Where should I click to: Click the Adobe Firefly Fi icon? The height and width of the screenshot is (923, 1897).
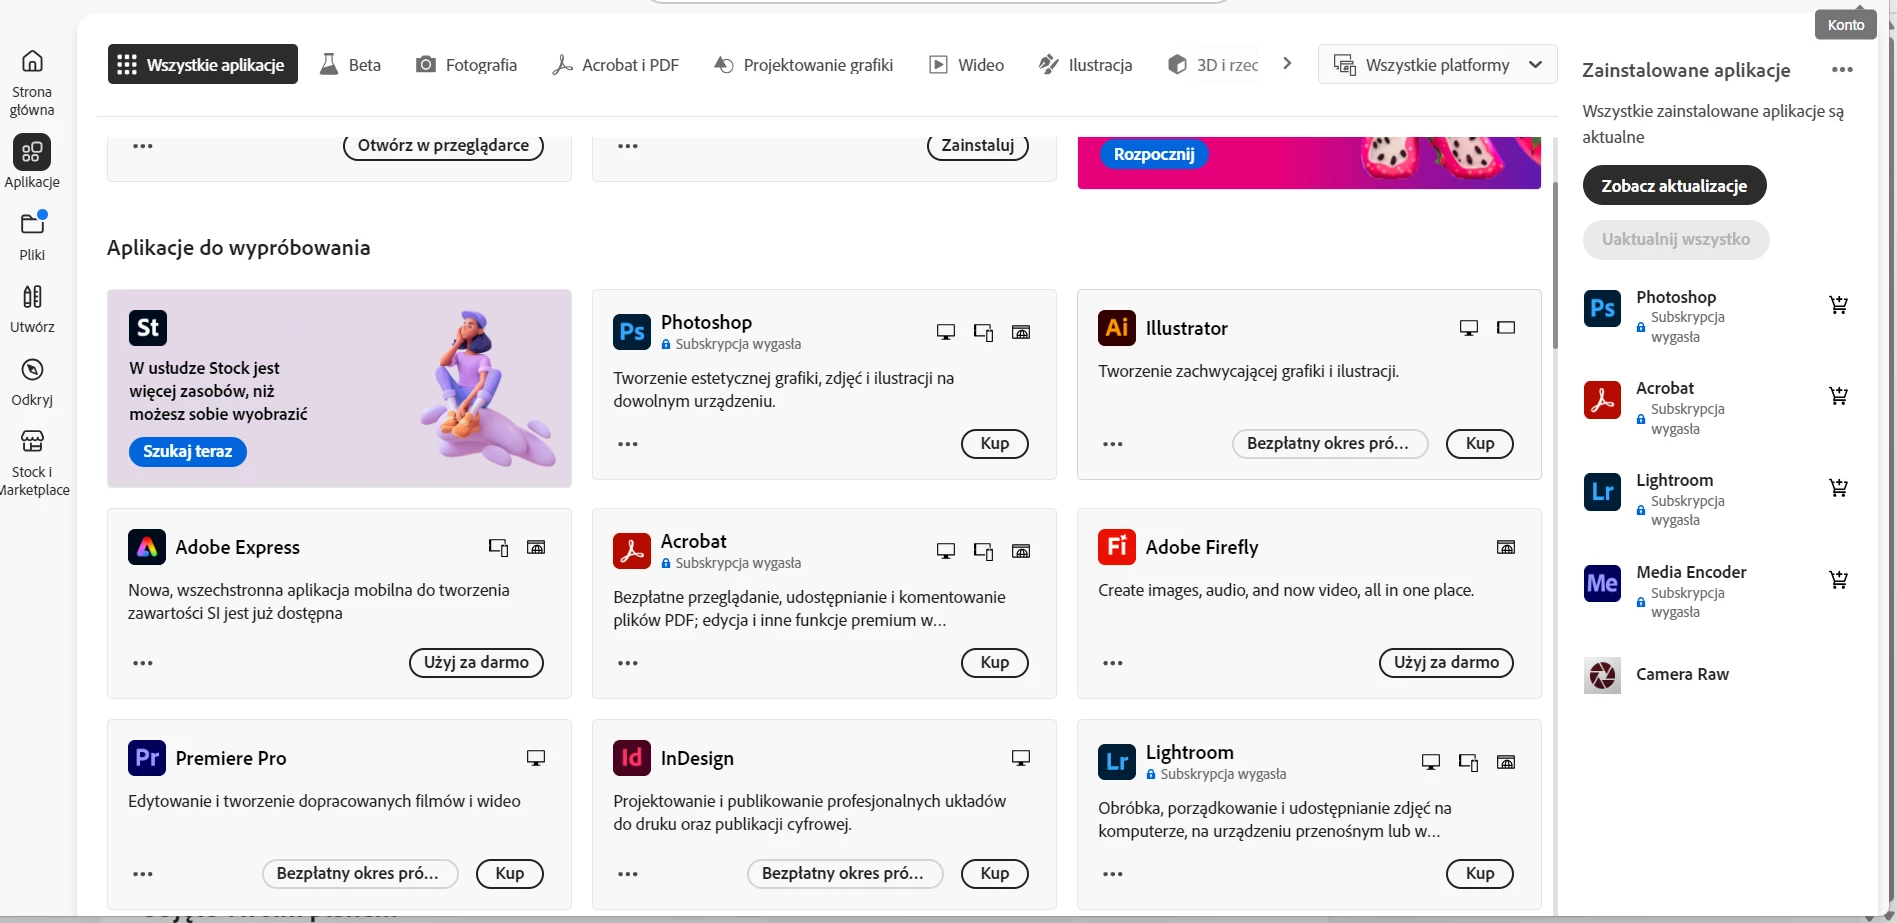click(1117, 546)
